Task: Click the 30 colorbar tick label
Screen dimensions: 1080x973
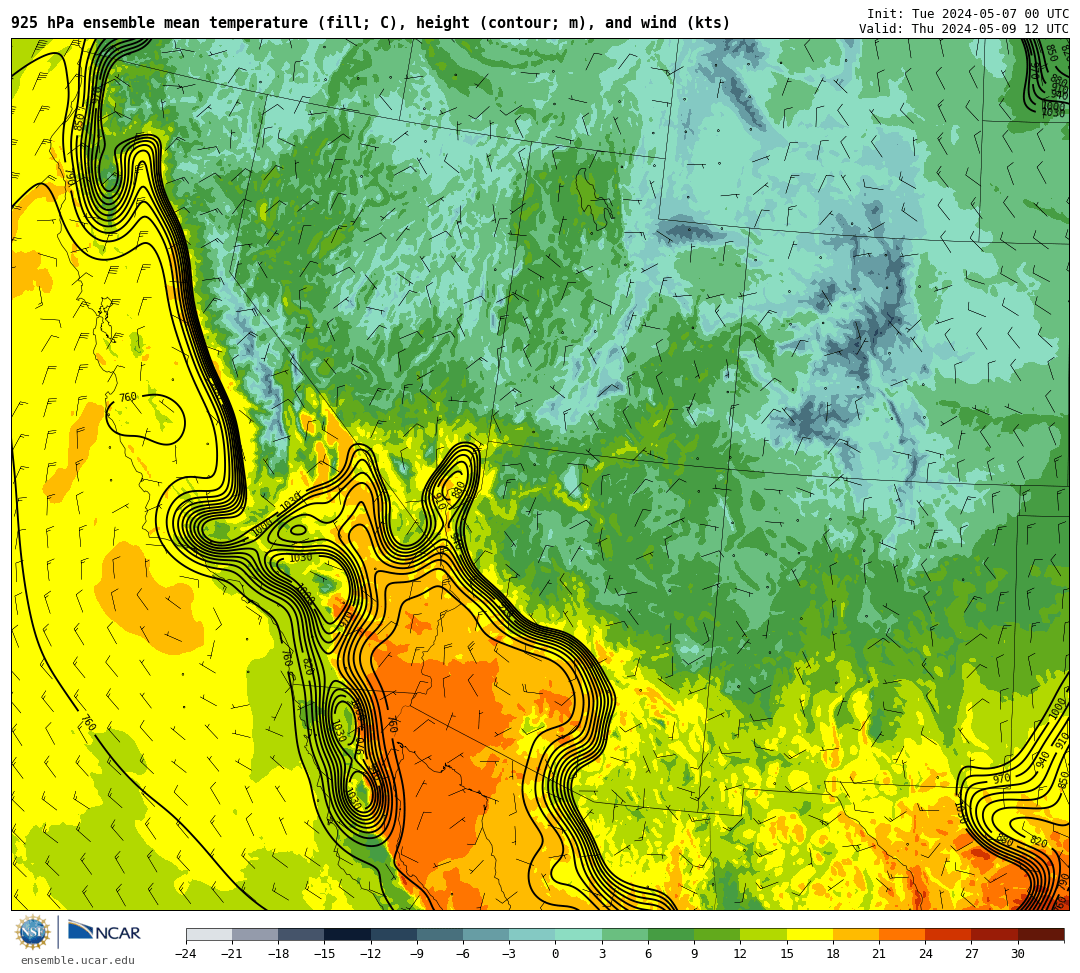Action: click(1017, 954)
